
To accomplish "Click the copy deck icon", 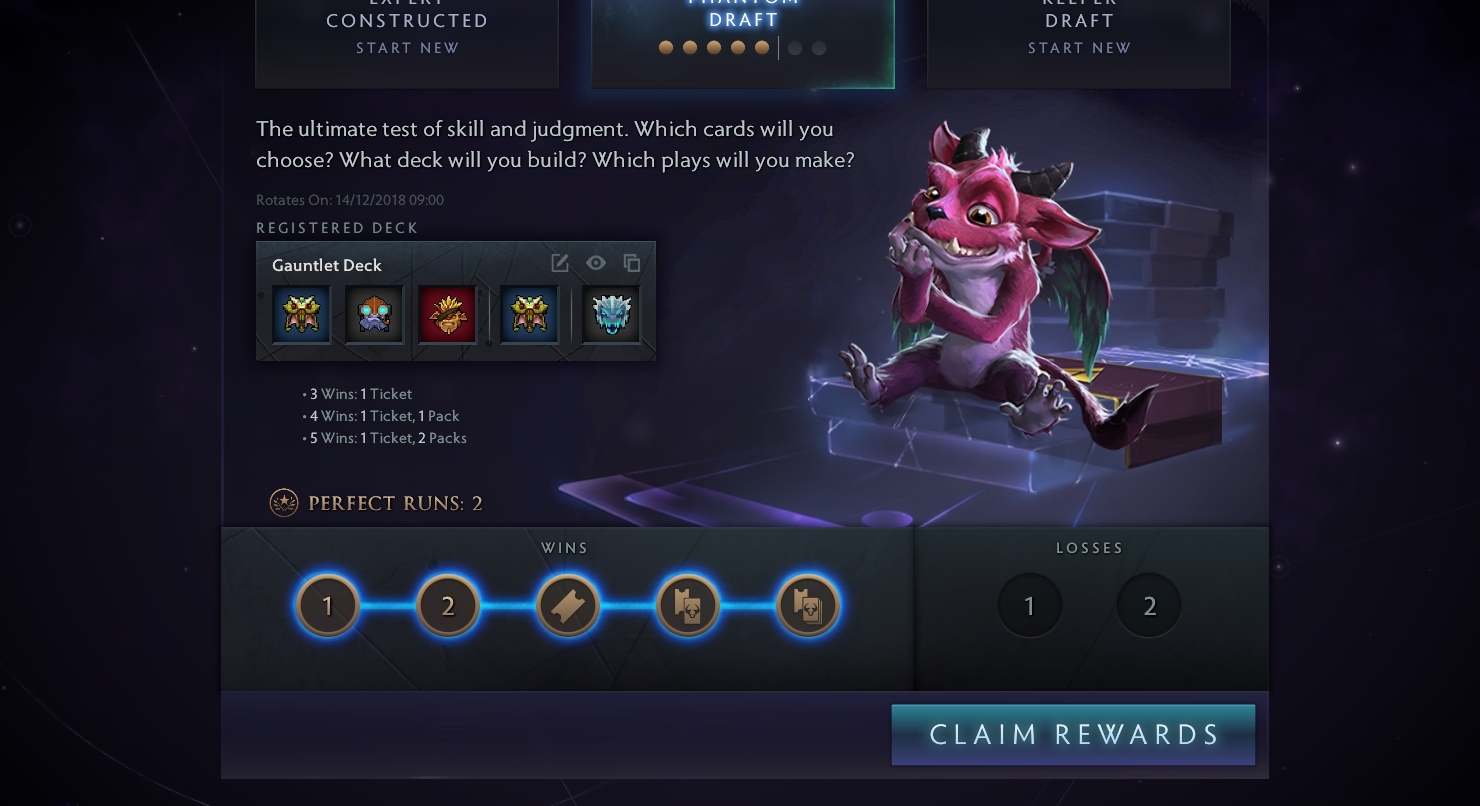I will click(632, 263).
